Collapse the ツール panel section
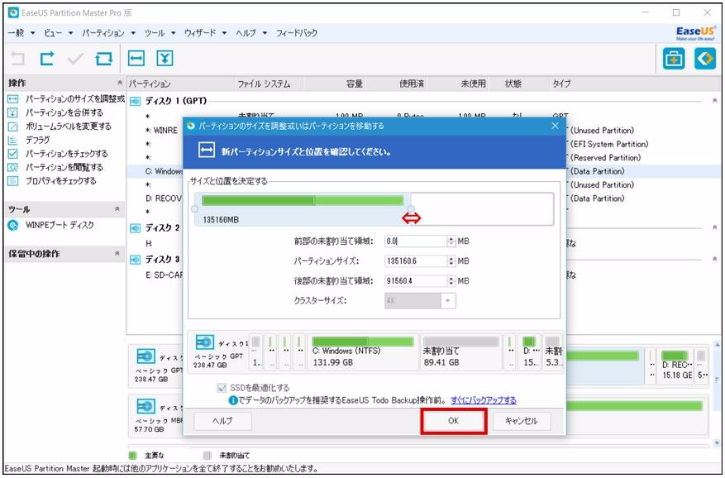 117,209
